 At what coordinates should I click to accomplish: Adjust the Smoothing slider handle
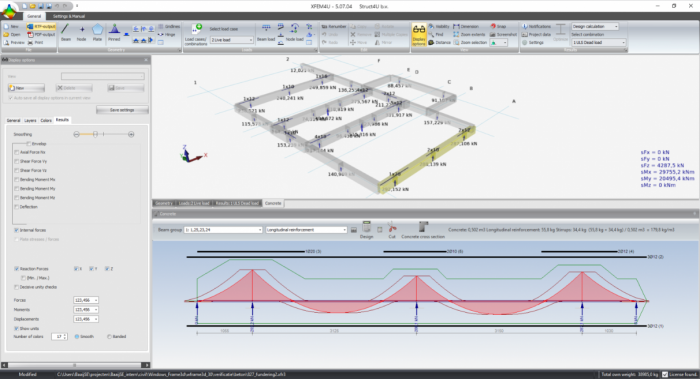(x=95, y=134)
